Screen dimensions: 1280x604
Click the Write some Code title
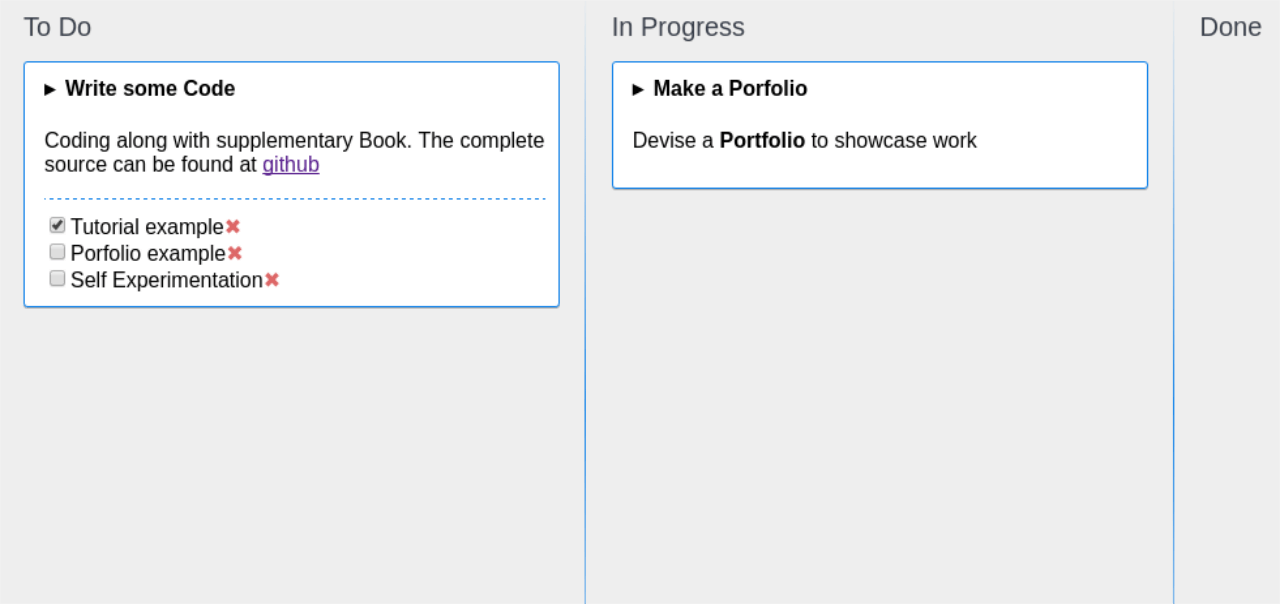pos(150,89)
